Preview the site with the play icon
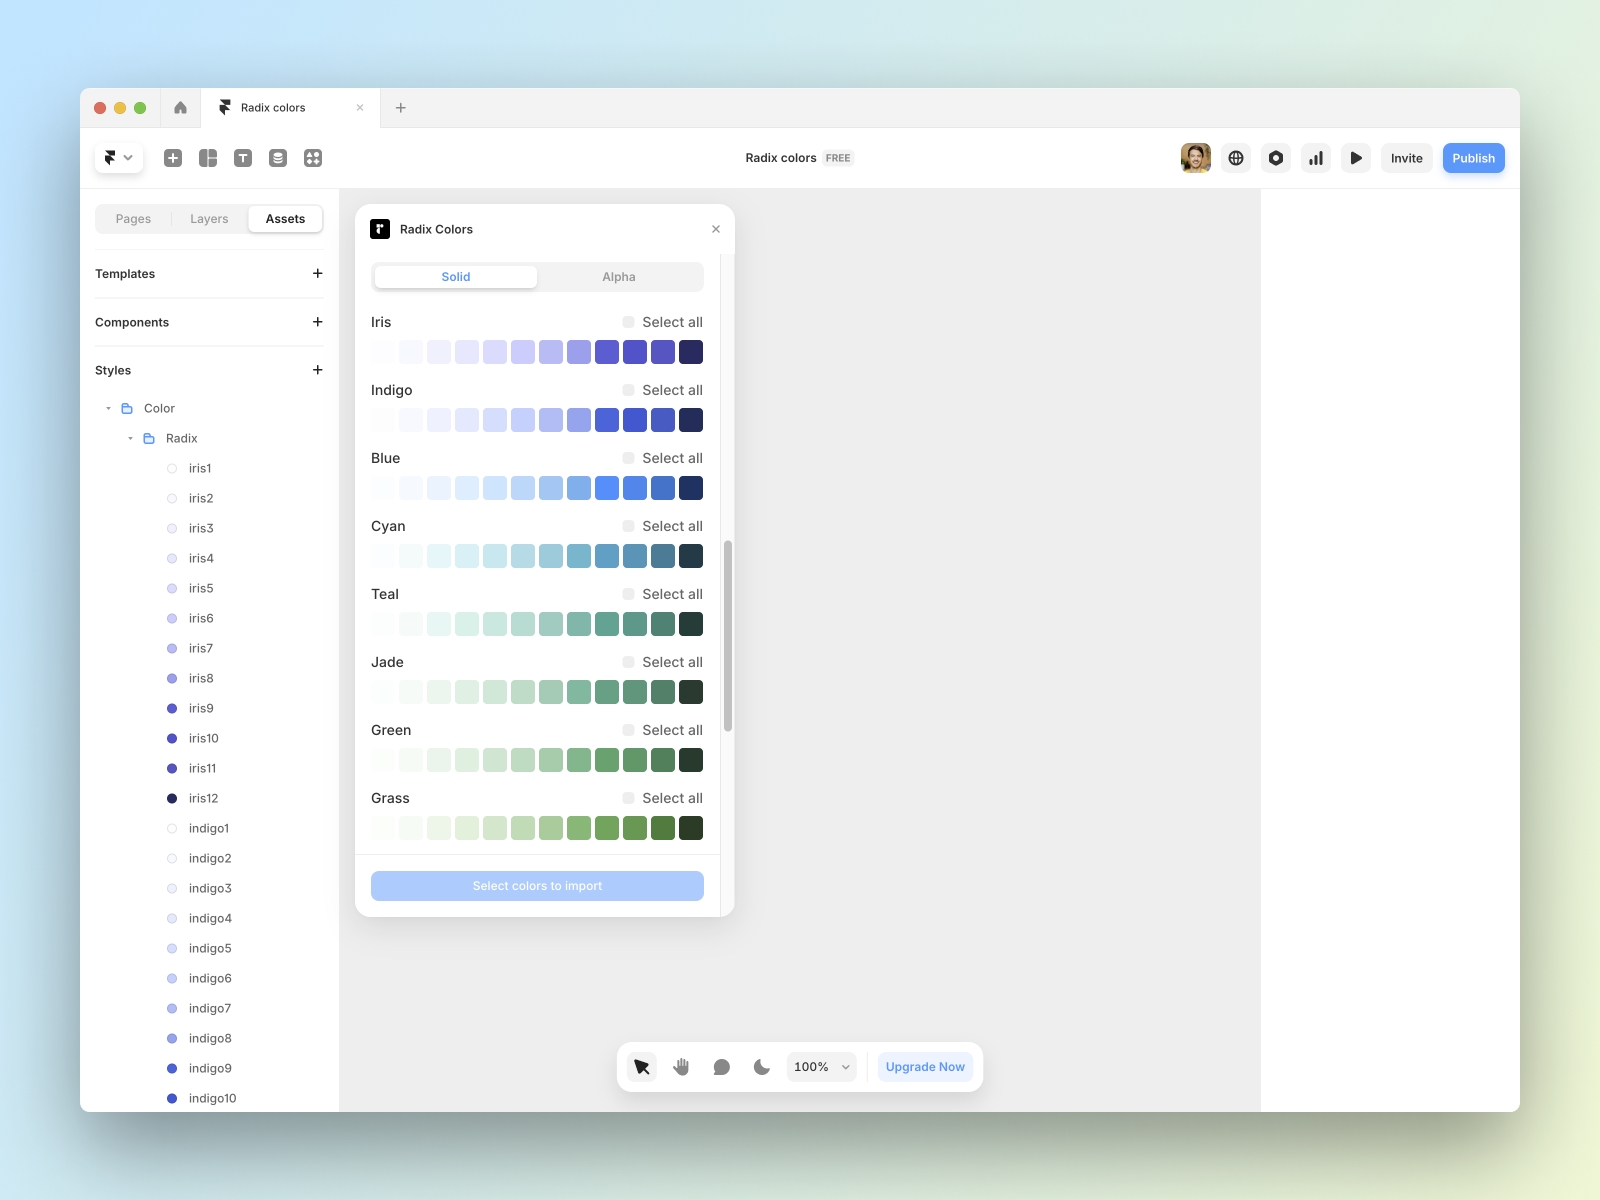This screenshot has height=1200, width=1600. click(x=1355, y=158)
